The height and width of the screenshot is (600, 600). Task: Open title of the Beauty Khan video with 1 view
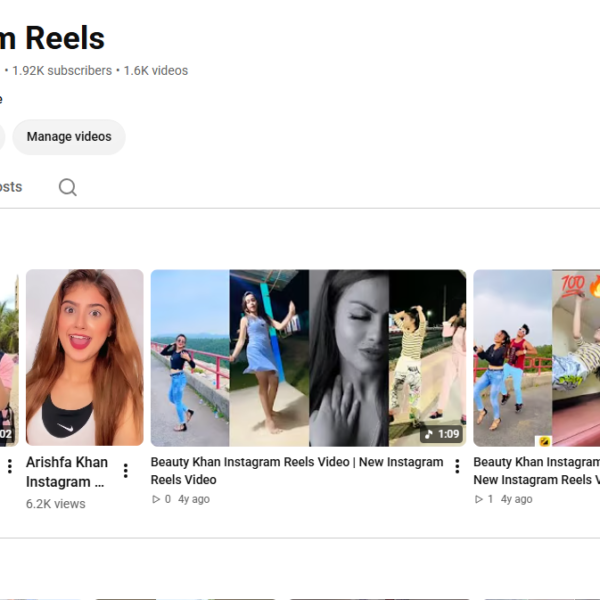pyautogui.click(x=536, y=471)
